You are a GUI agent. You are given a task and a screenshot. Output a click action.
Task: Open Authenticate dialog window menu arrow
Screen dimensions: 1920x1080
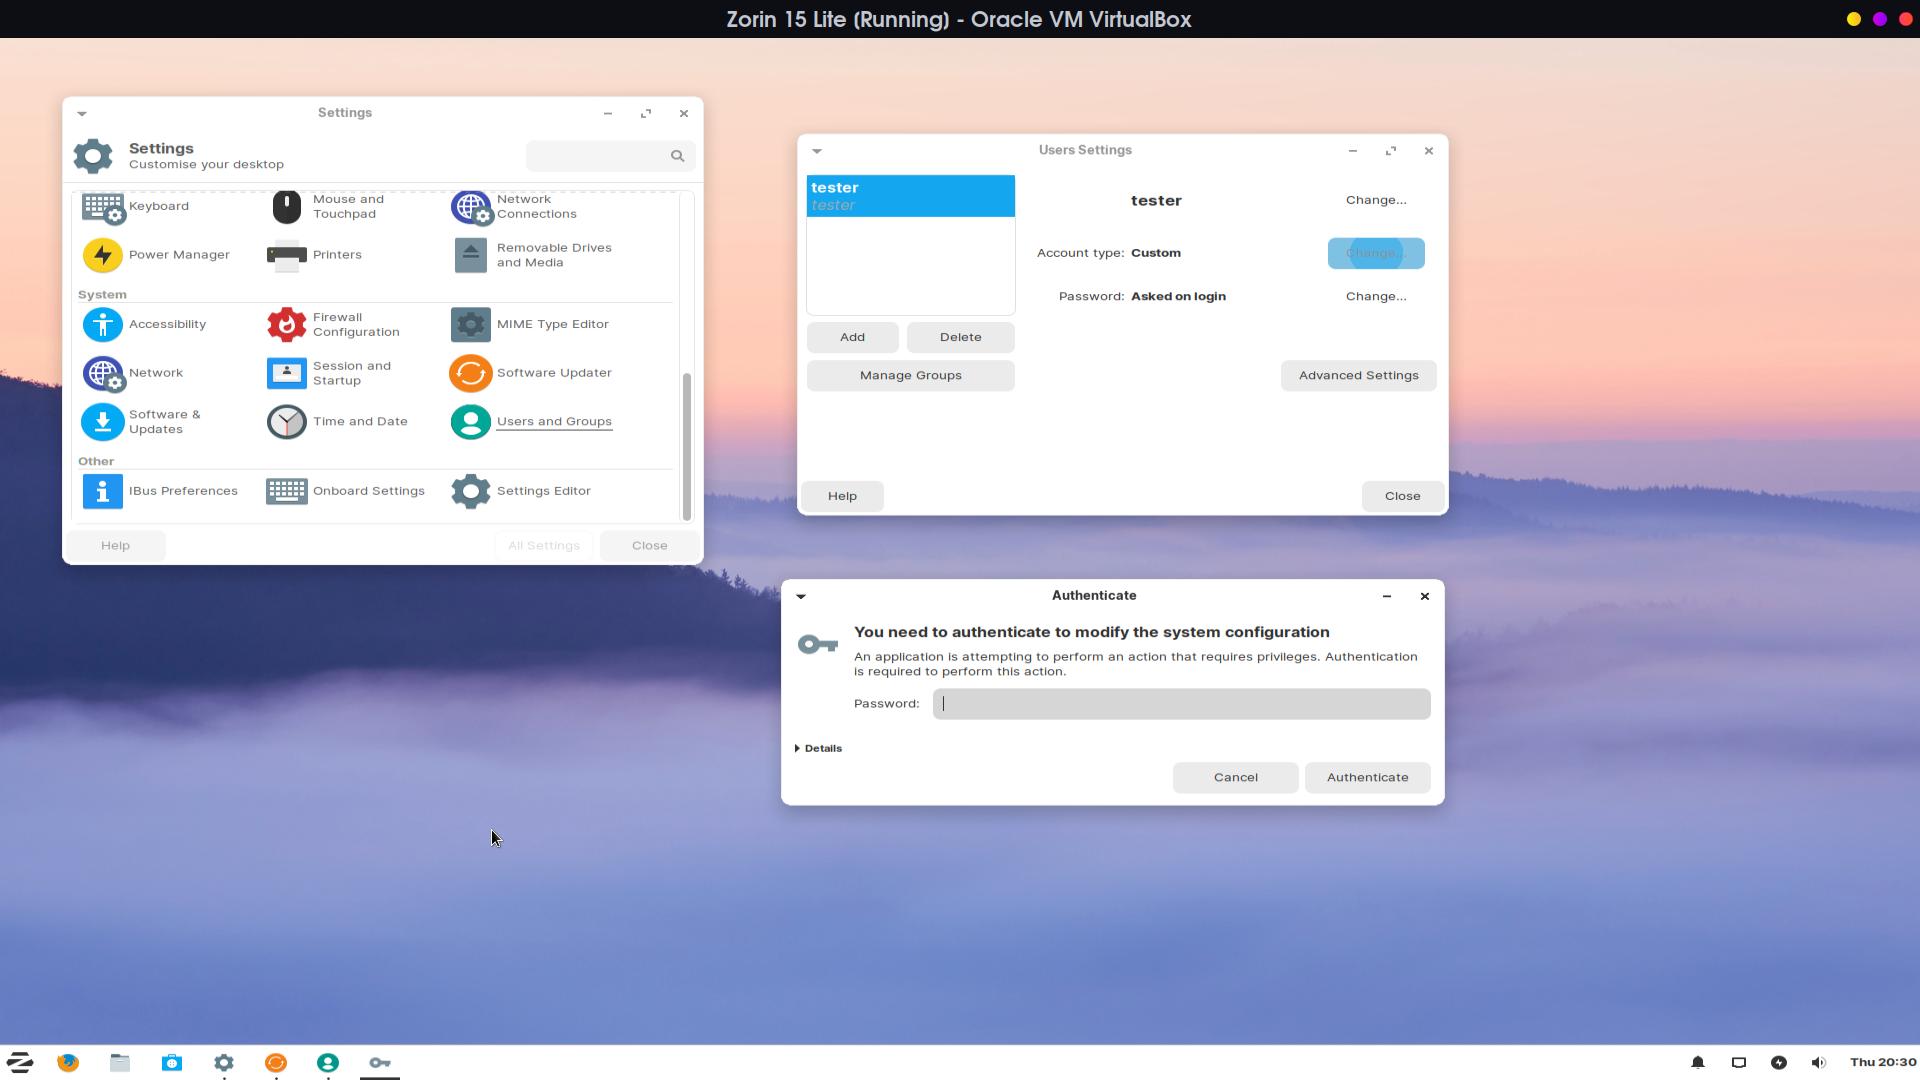point(801,596)
